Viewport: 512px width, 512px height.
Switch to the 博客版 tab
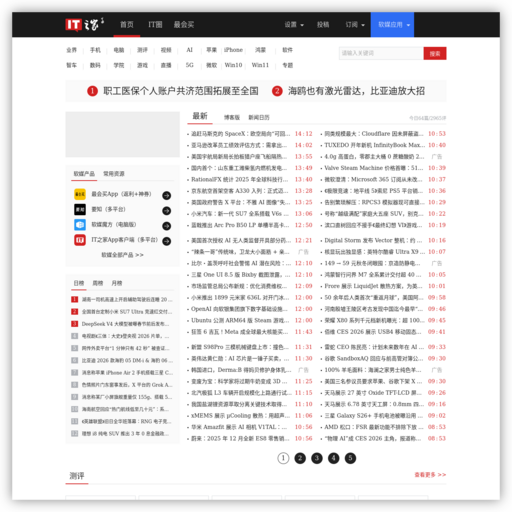(x=232, y=117)
